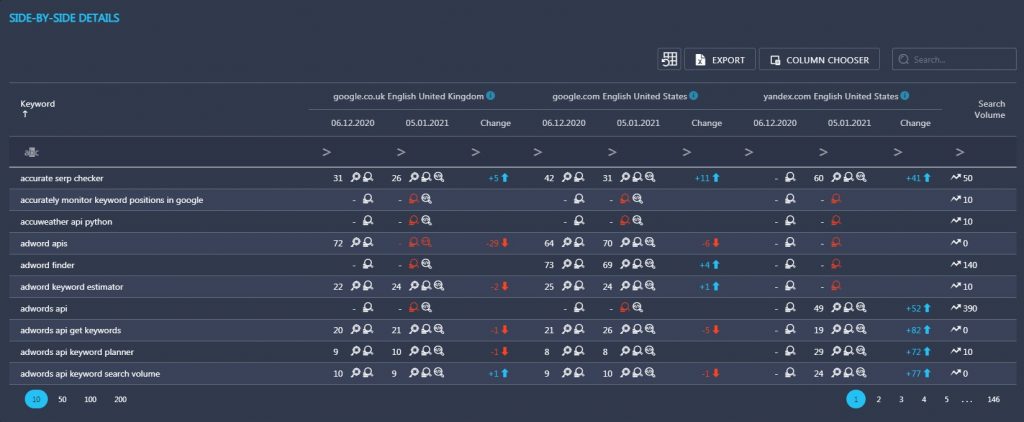The image size is (1024, 422).
Task: Open filter operator for Search Volume column
Action: [959, 152]
